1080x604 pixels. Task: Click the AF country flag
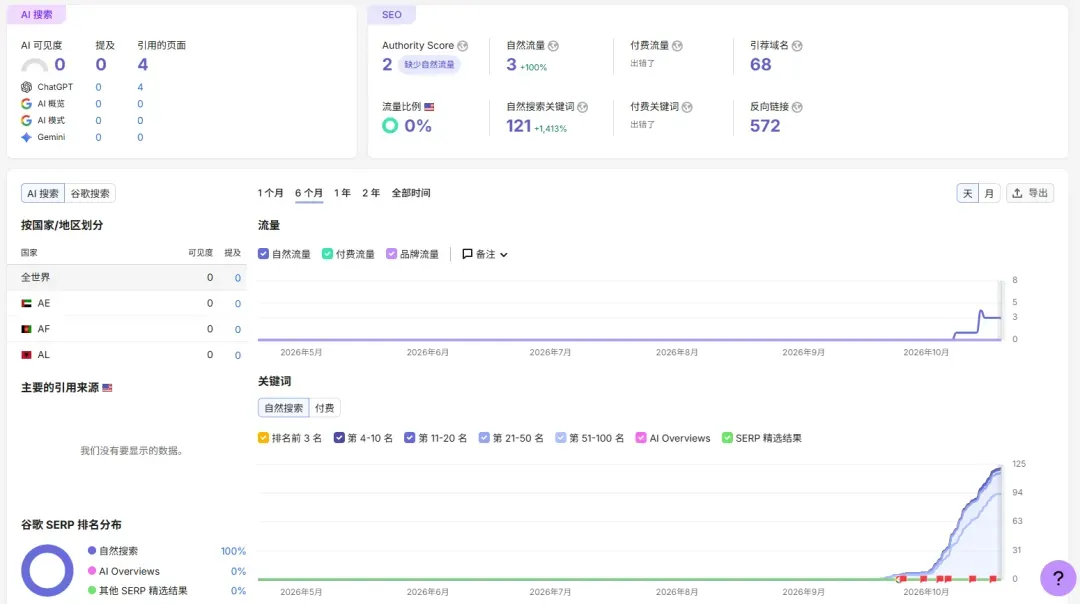point(26,329)
